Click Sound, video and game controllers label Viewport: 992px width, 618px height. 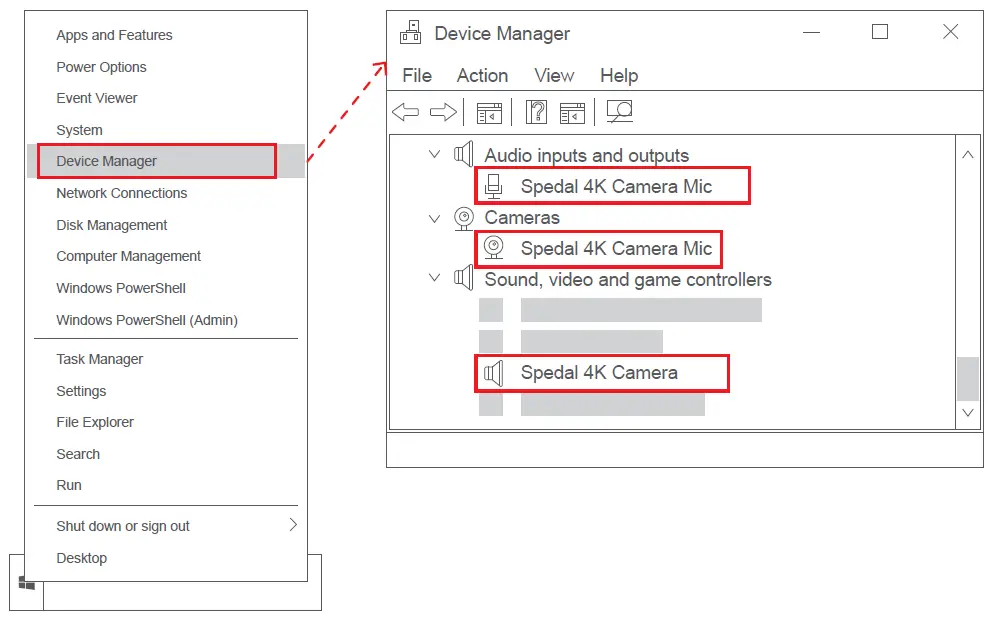[628, 280]
